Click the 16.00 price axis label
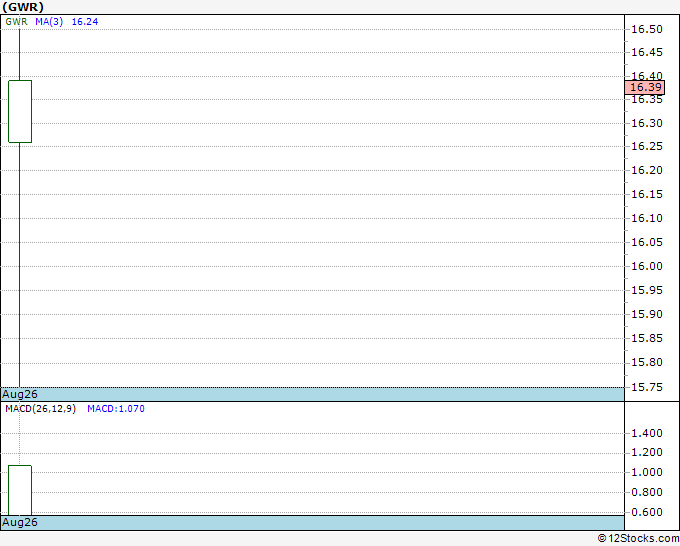Viewport: 680px width, 546px height. click(x=647, y=266)
